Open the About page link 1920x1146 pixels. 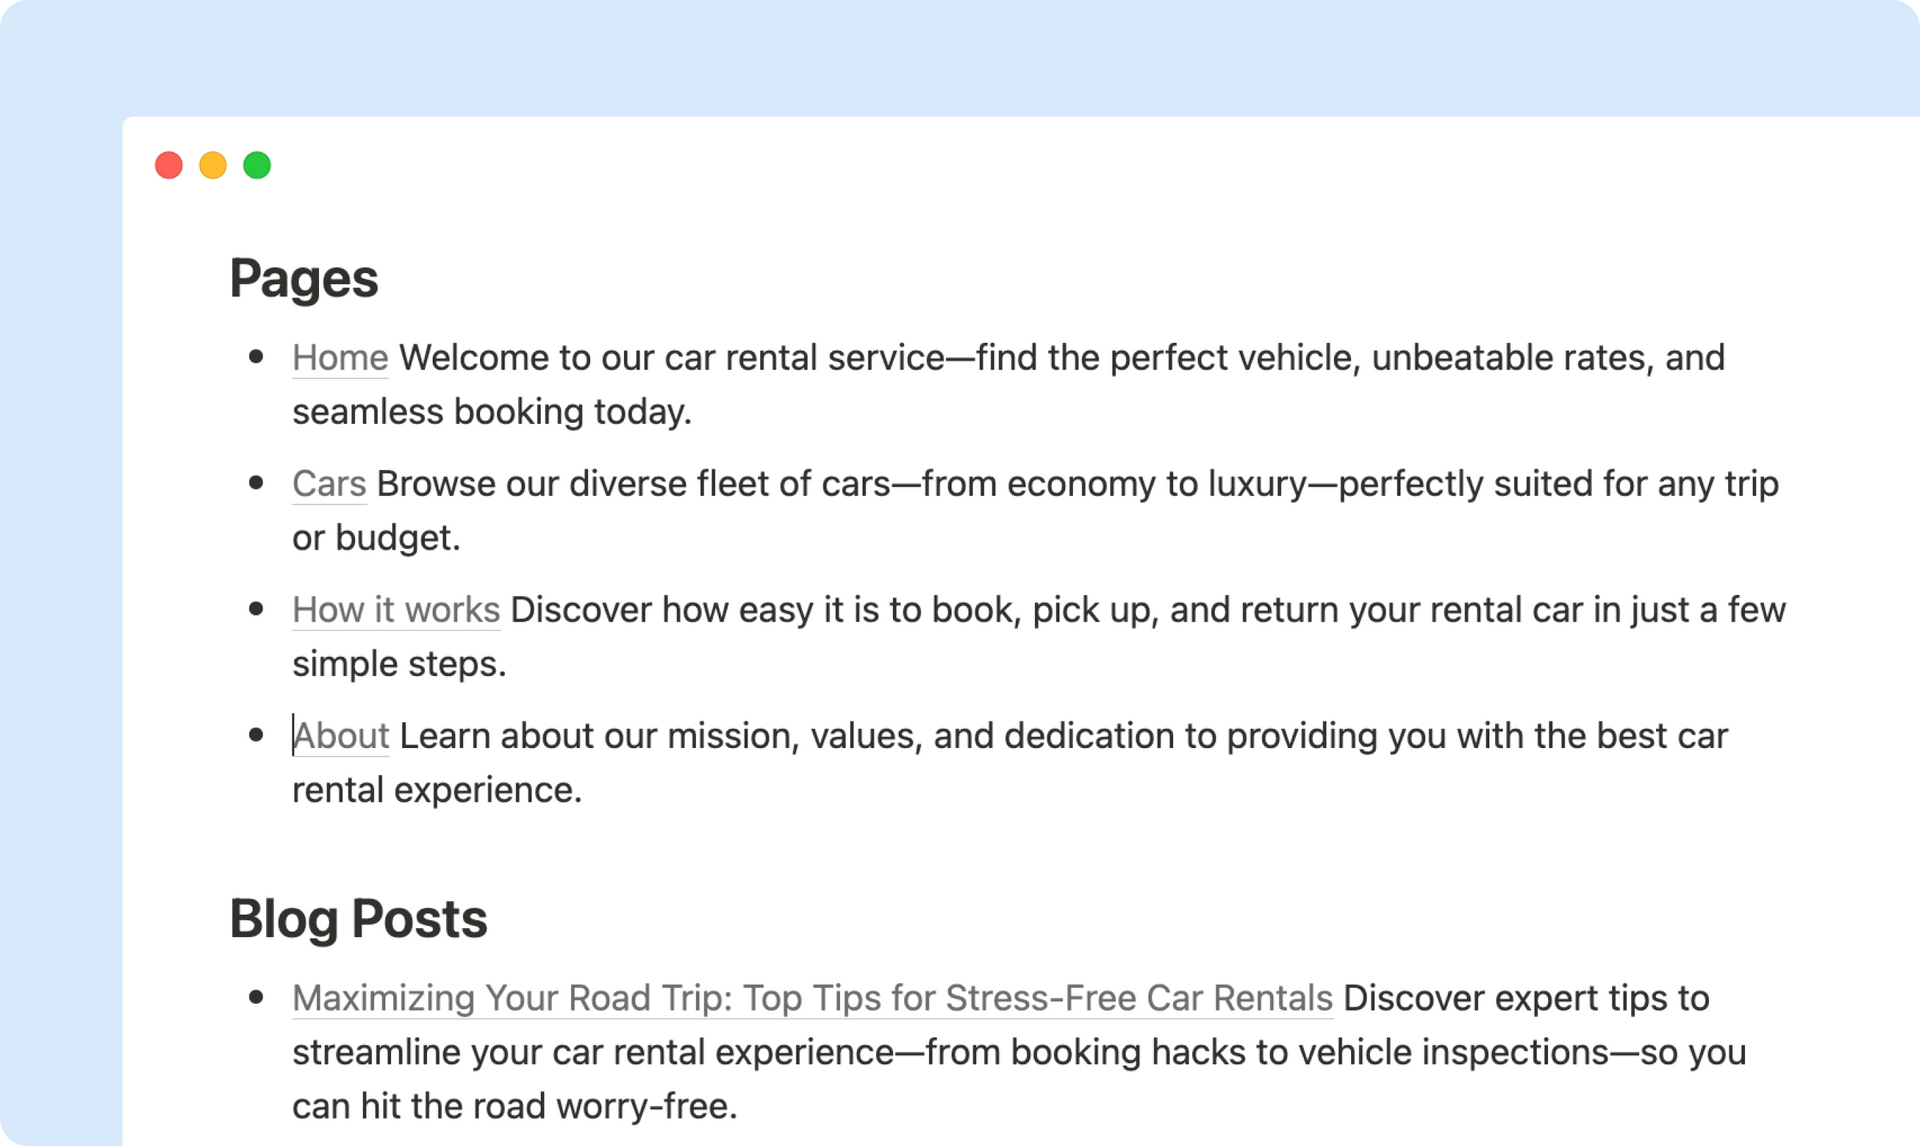coord(341,736)
